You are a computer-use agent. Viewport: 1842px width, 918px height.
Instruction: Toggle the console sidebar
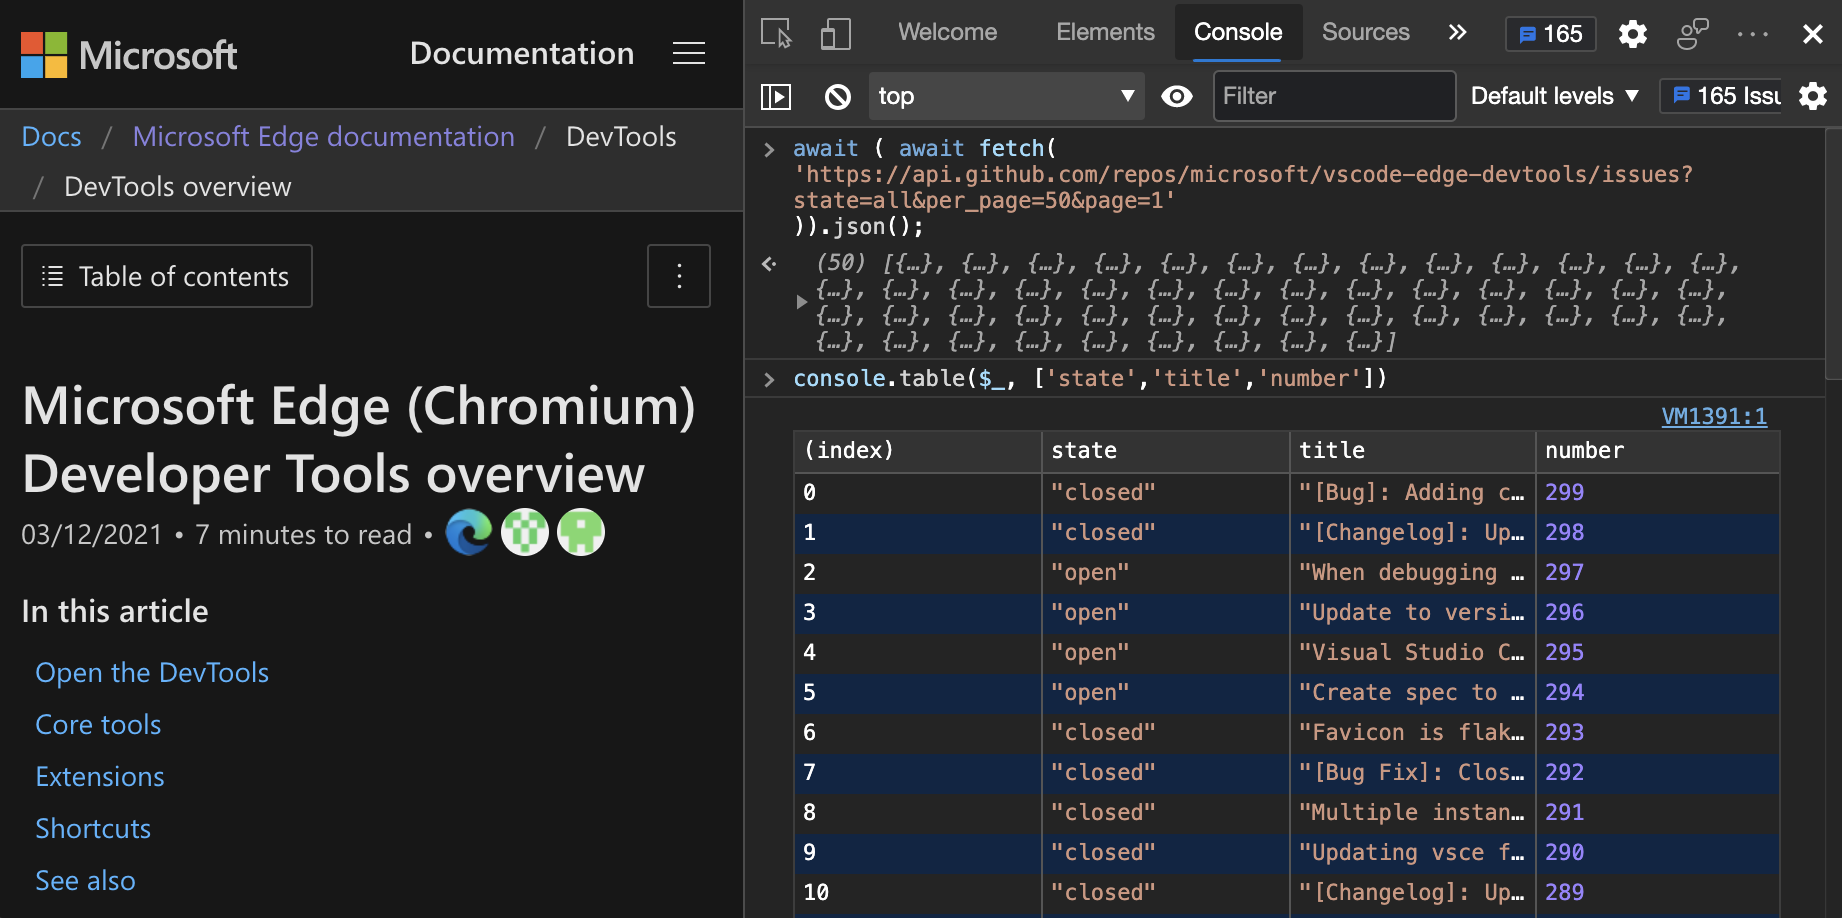pyautogui.click(x=776, y=96)
